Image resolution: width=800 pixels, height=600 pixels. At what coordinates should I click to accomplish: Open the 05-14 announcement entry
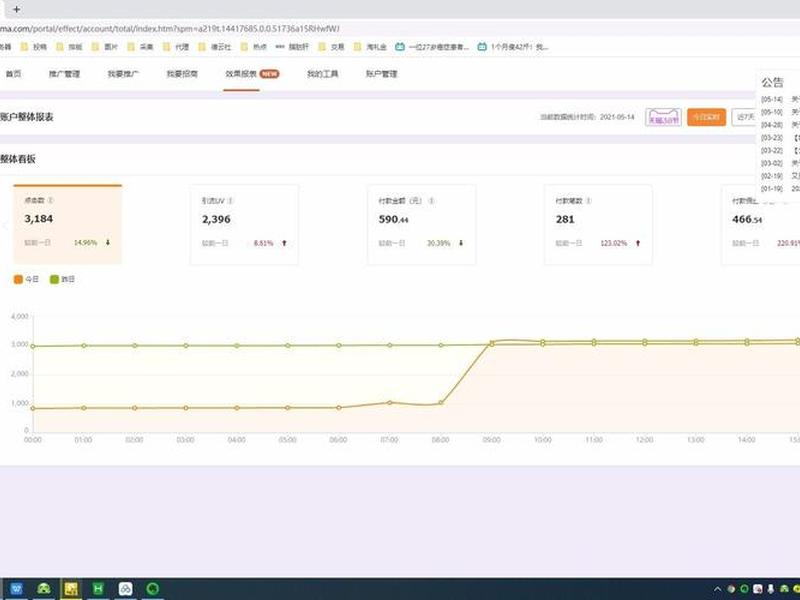780,99
